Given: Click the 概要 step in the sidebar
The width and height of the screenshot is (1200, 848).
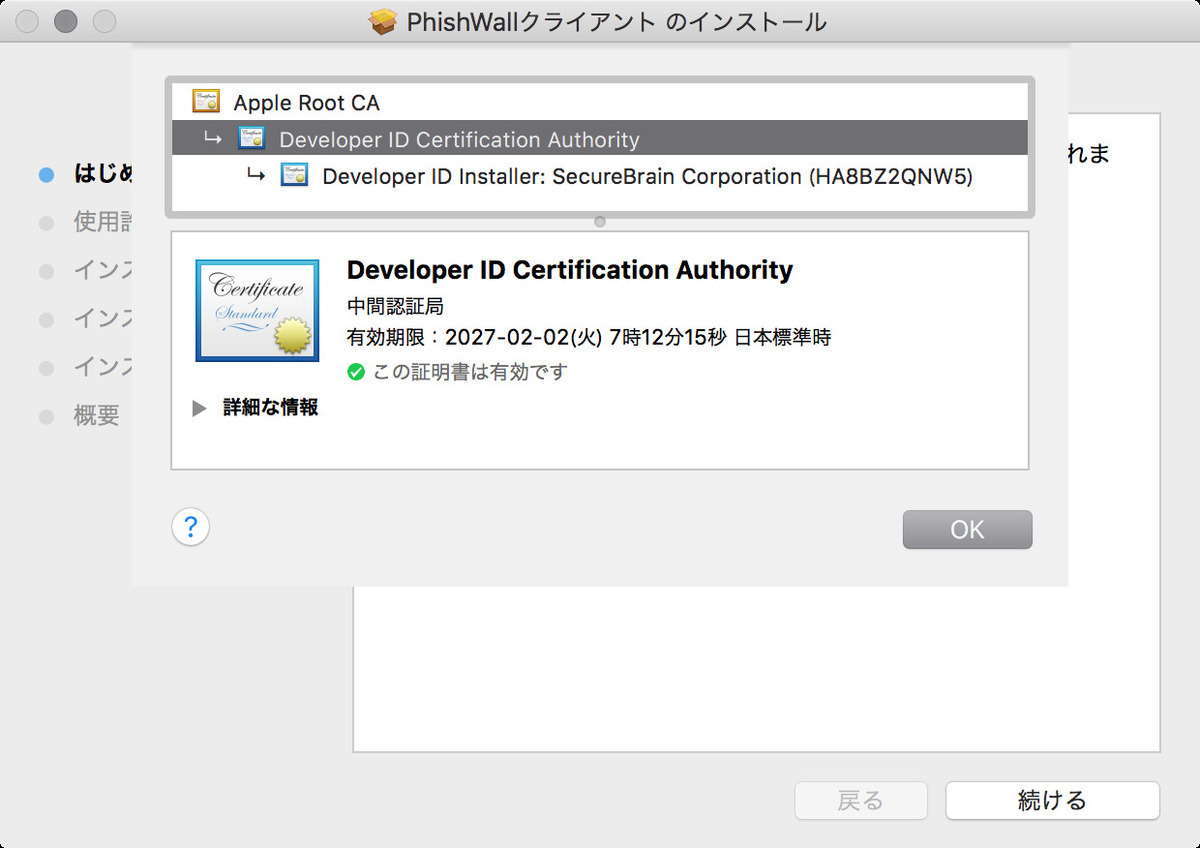Looking at the screenshot, I should [96, 416].
